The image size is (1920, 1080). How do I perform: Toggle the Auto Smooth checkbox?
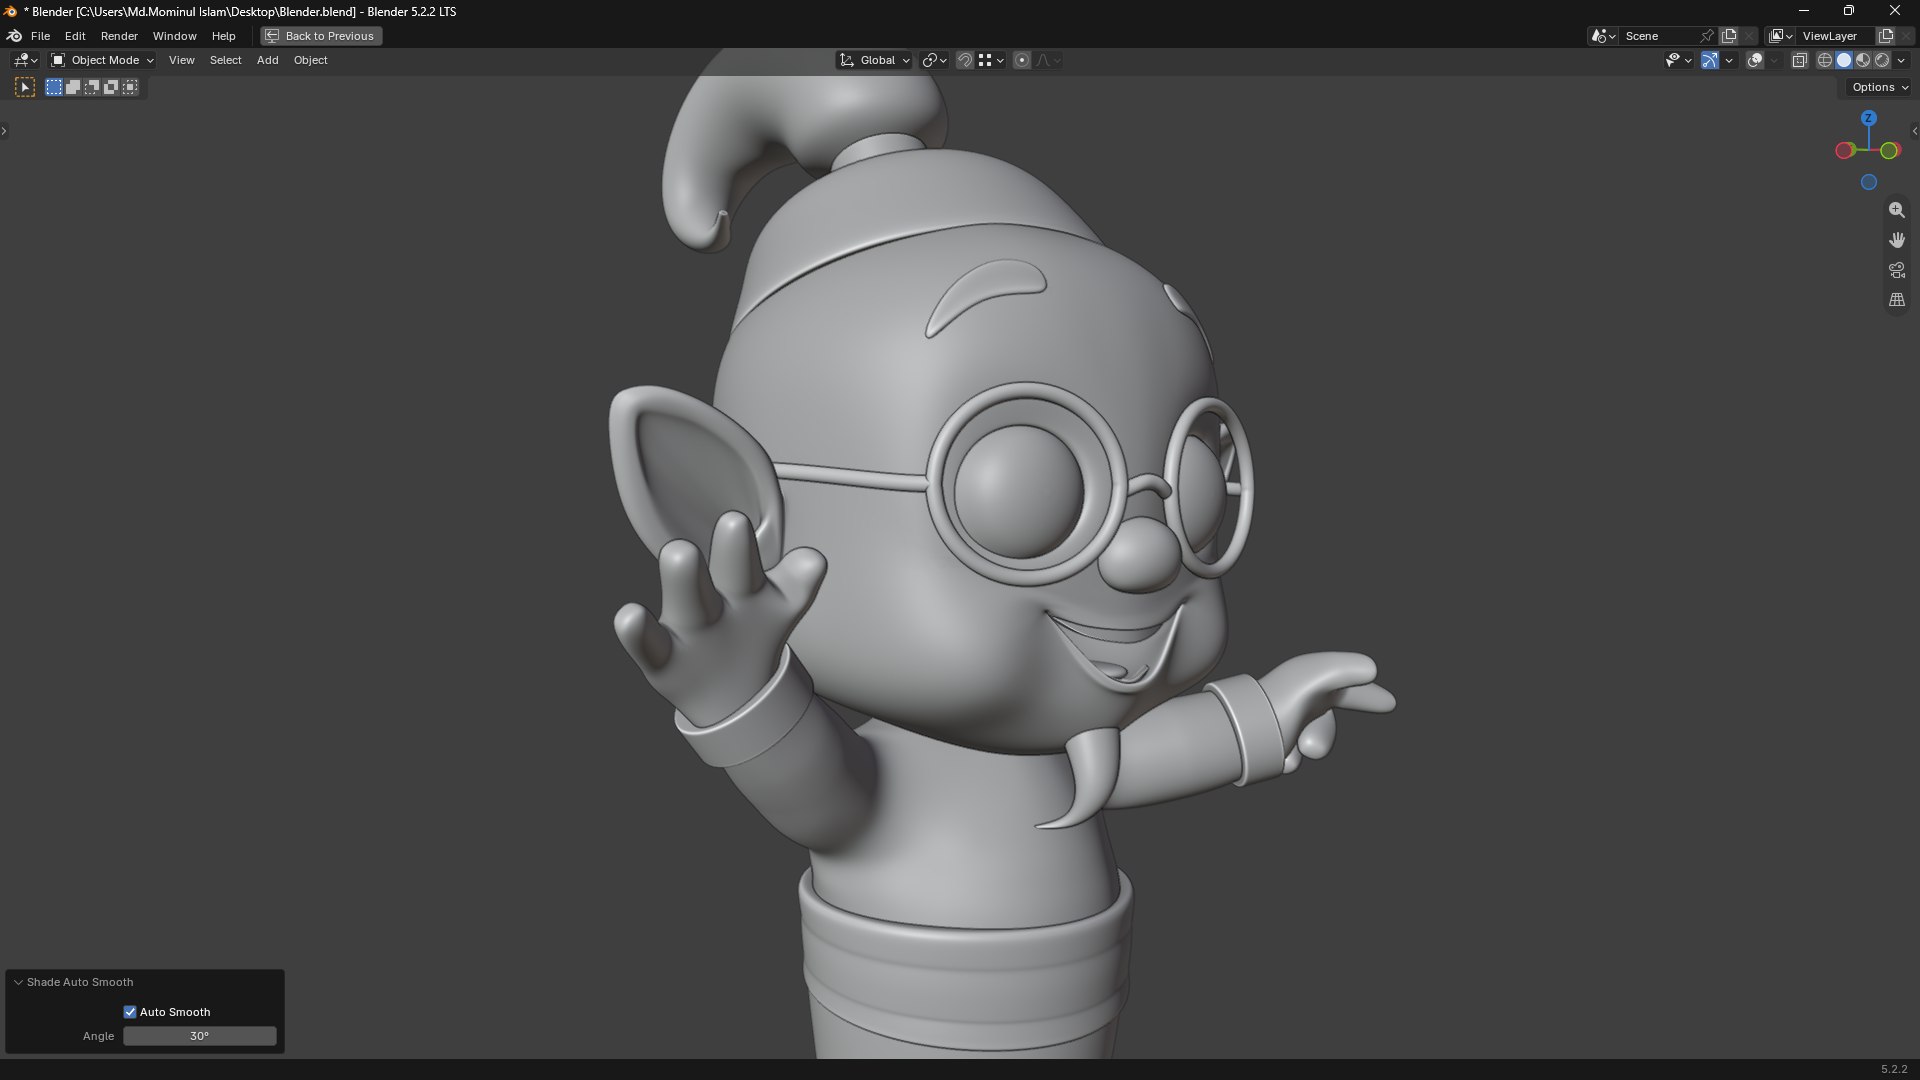130,1012
